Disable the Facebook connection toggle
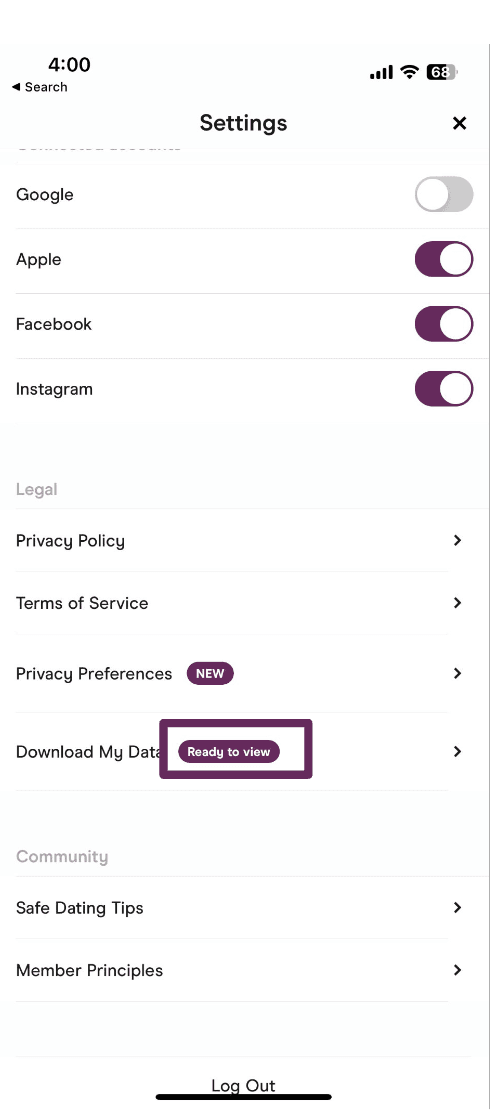This screenshot has width=498, height=1114. [444, 324]
